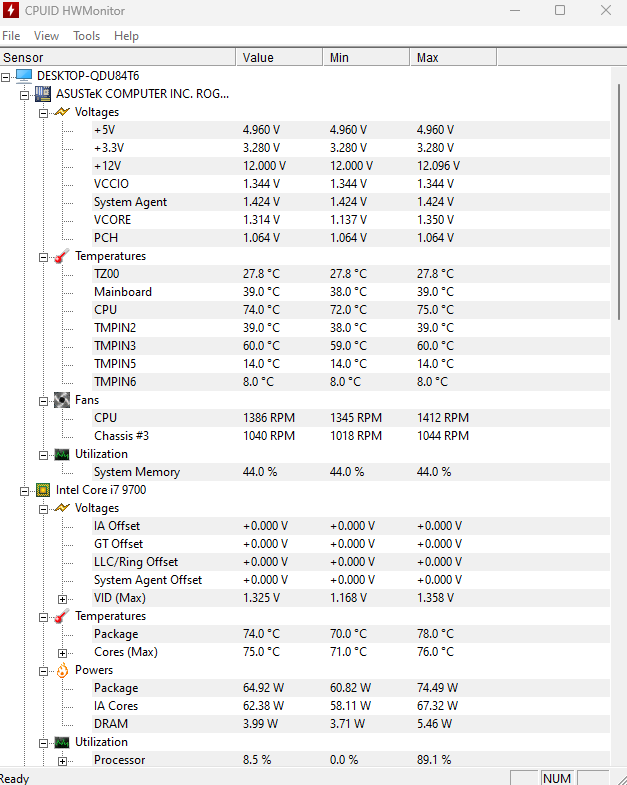627x785 pixels.
Task: Click the DESKTOP-QDU84T6 computer icon
Action: coord(24,76)
